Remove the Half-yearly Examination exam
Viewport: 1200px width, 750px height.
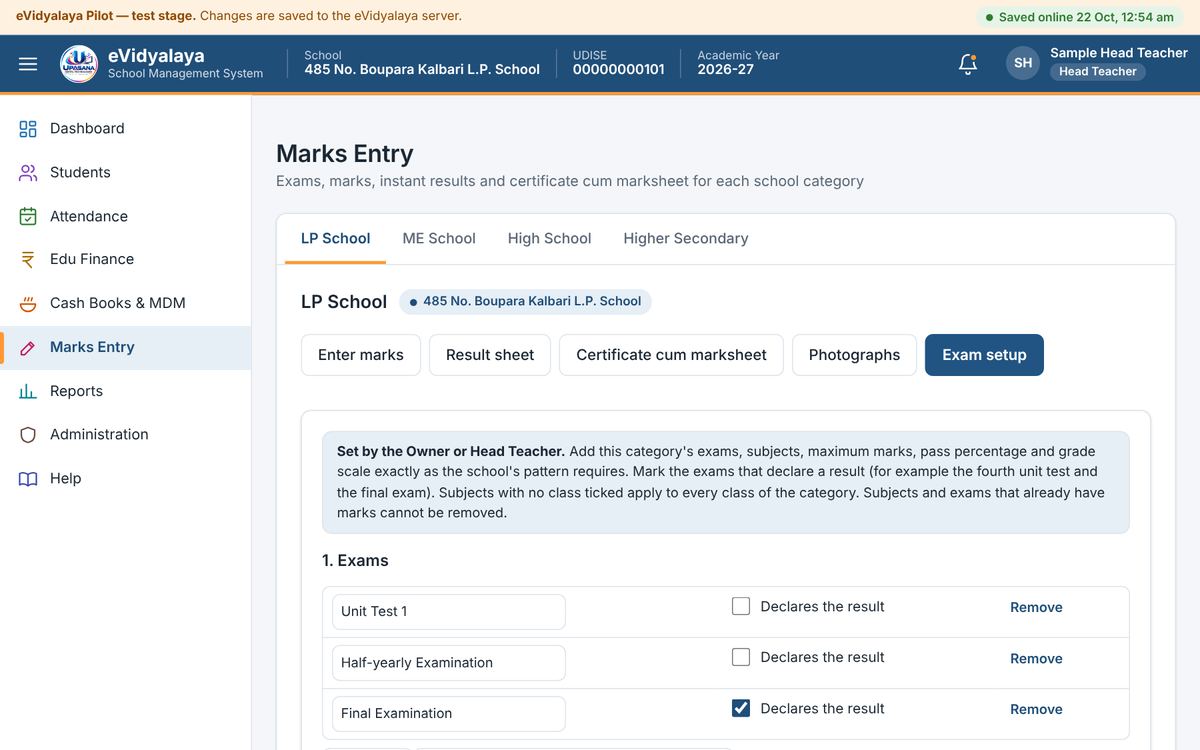click(x=1036, y=659)
